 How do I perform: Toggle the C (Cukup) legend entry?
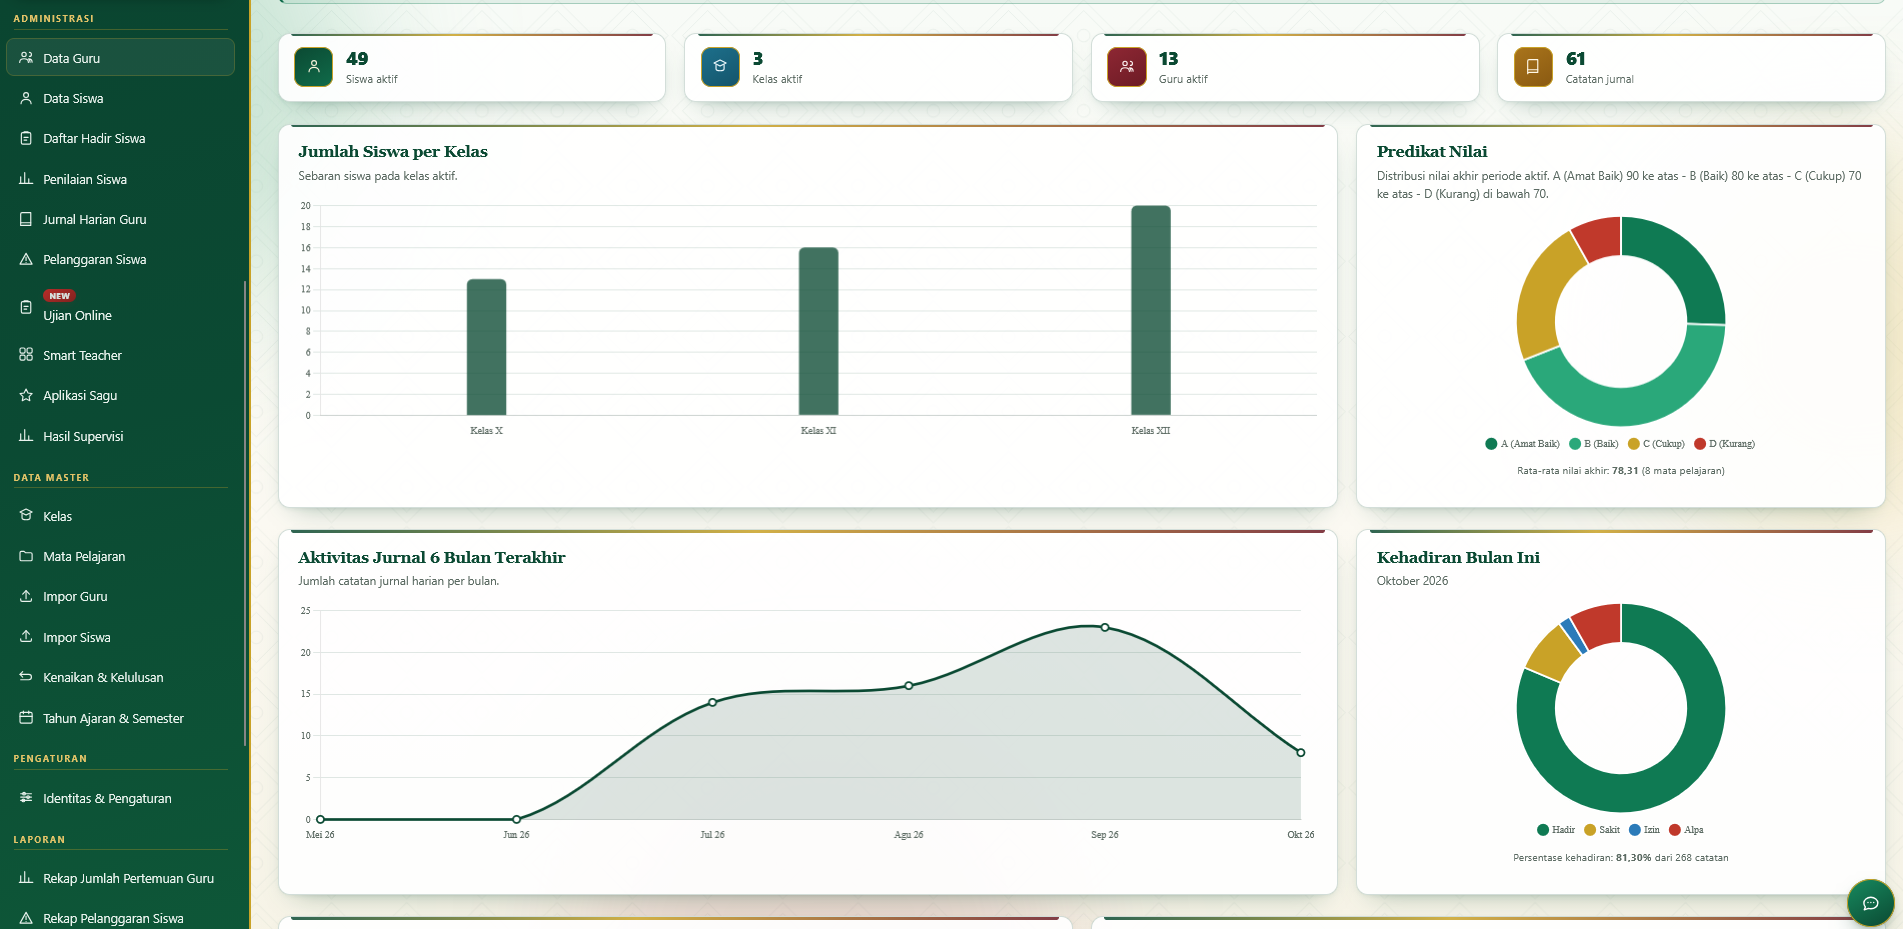(1656, 444)
